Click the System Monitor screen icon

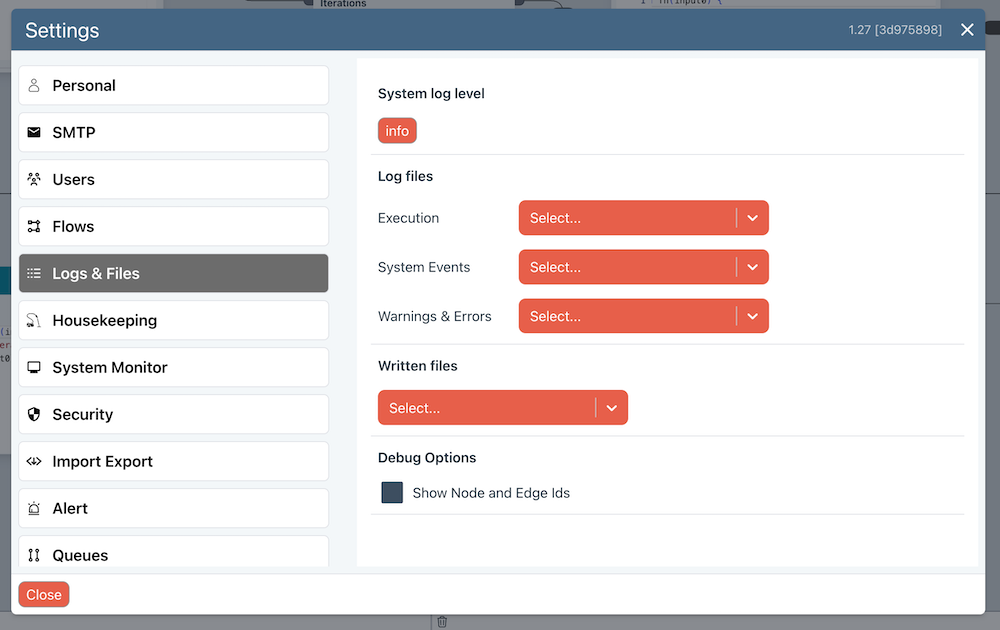tap(34, 368)
